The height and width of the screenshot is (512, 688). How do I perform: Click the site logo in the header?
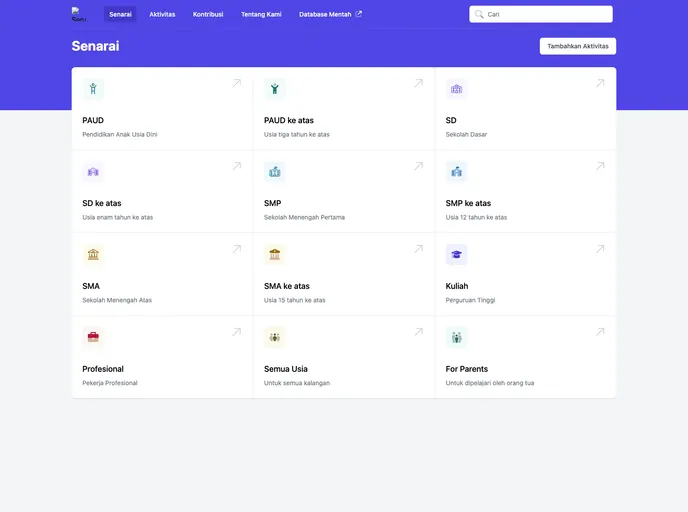(79, 14)
